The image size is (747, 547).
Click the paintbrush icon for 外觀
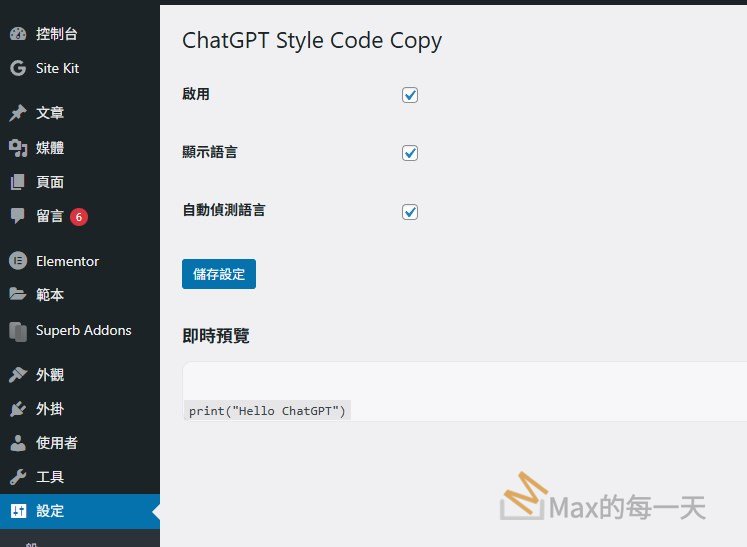coord(17,375)
